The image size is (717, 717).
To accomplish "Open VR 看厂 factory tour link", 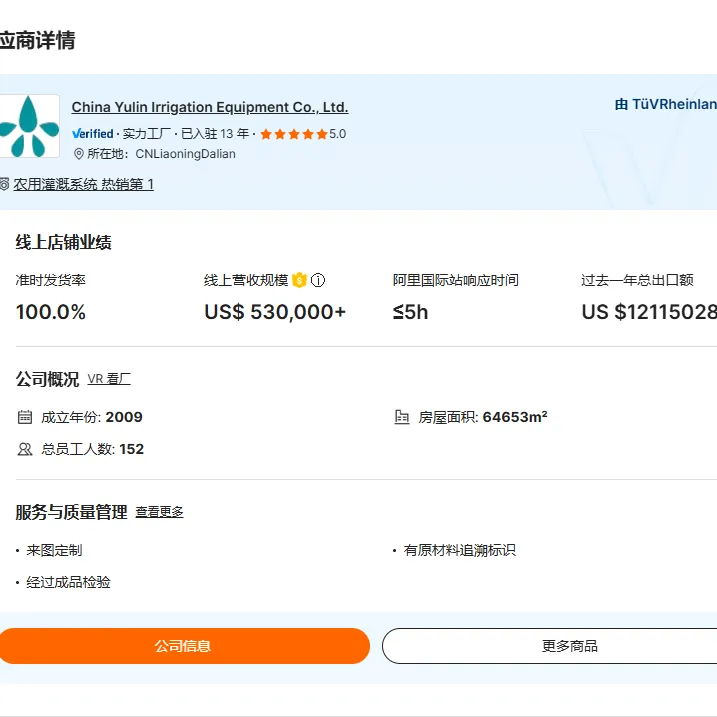I will 109,379.
